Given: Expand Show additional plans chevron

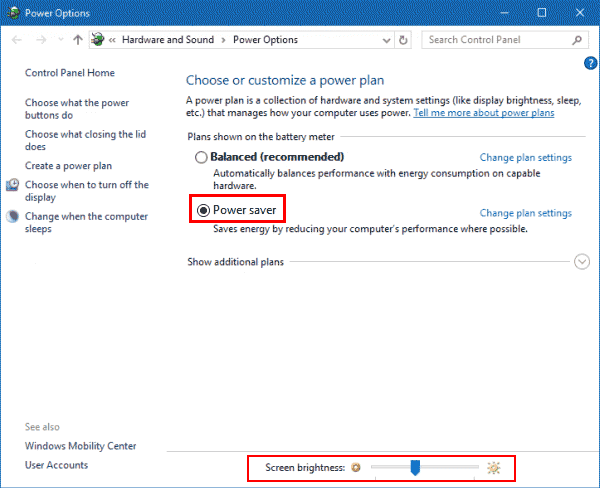Looking at the screenshot, I should [582, 262].
